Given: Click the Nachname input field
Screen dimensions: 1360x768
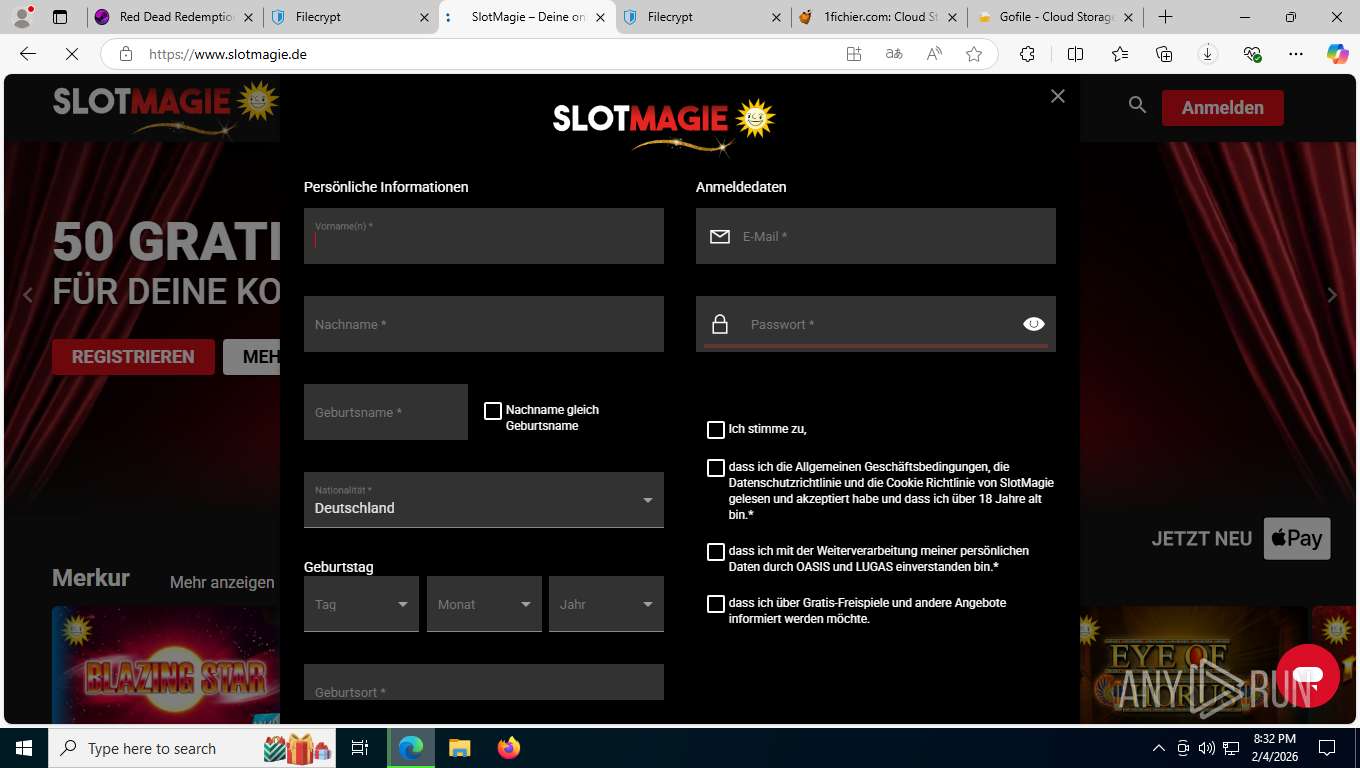Looking at the screenshot, I should (x=484, y=324).
